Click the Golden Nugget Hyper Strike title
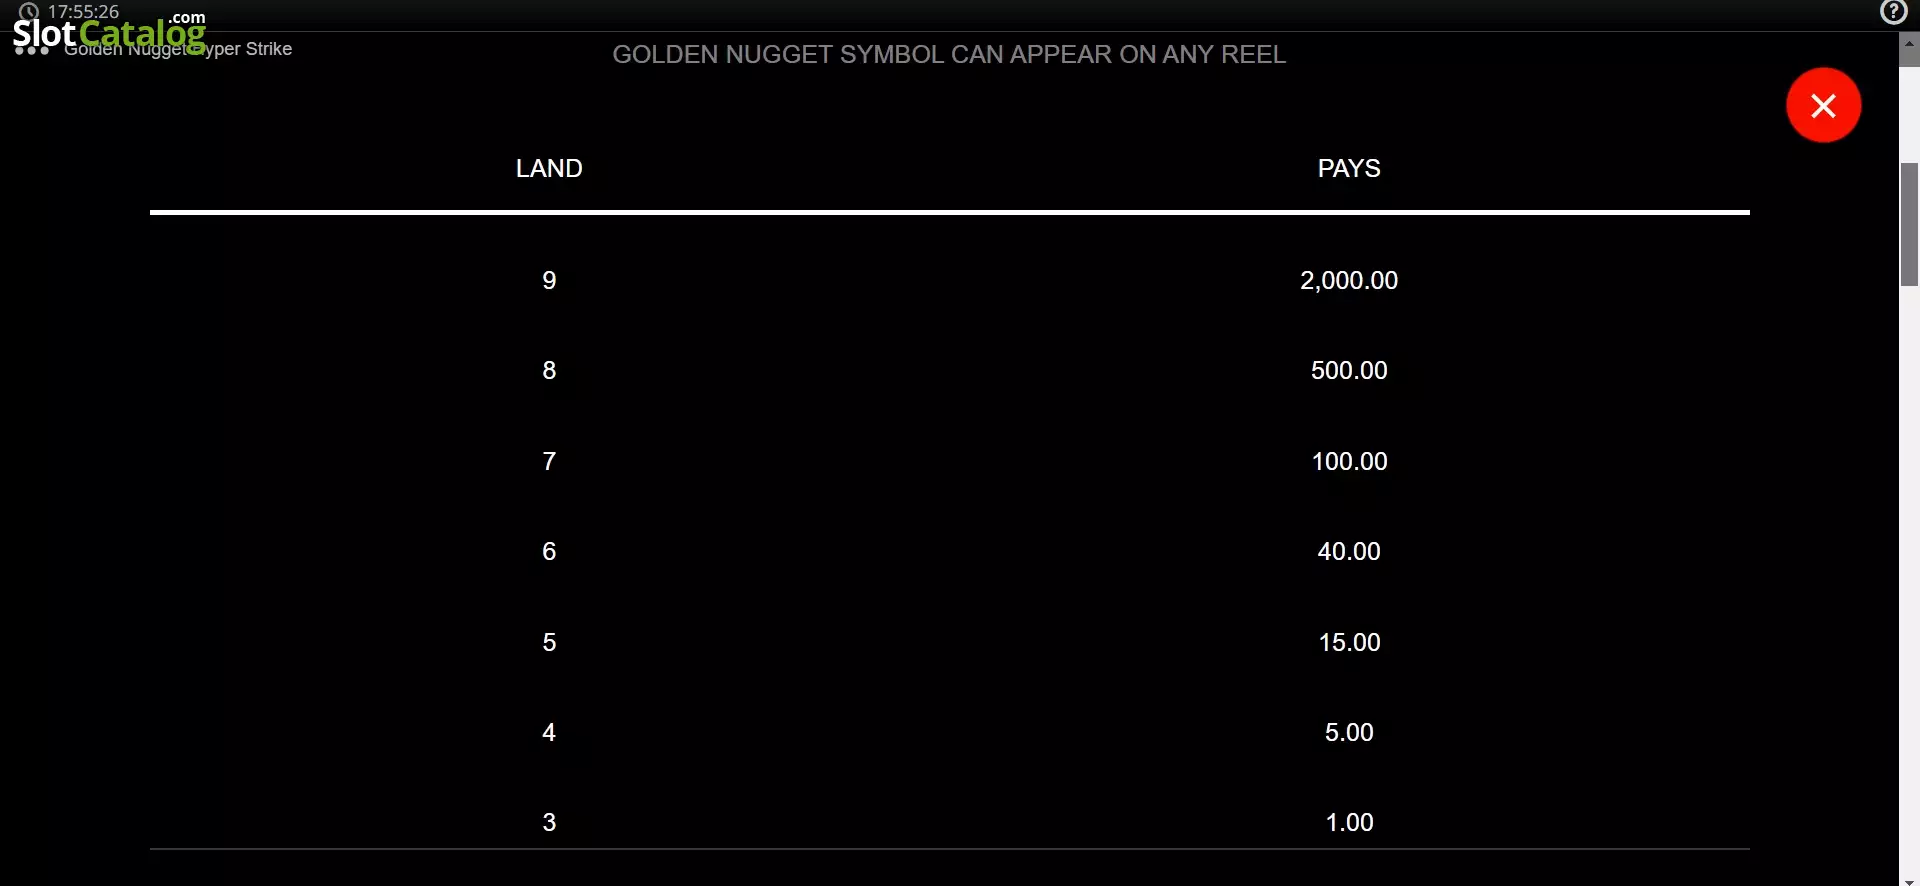This screenshot has width=1920, height=886. coord(178,49)
